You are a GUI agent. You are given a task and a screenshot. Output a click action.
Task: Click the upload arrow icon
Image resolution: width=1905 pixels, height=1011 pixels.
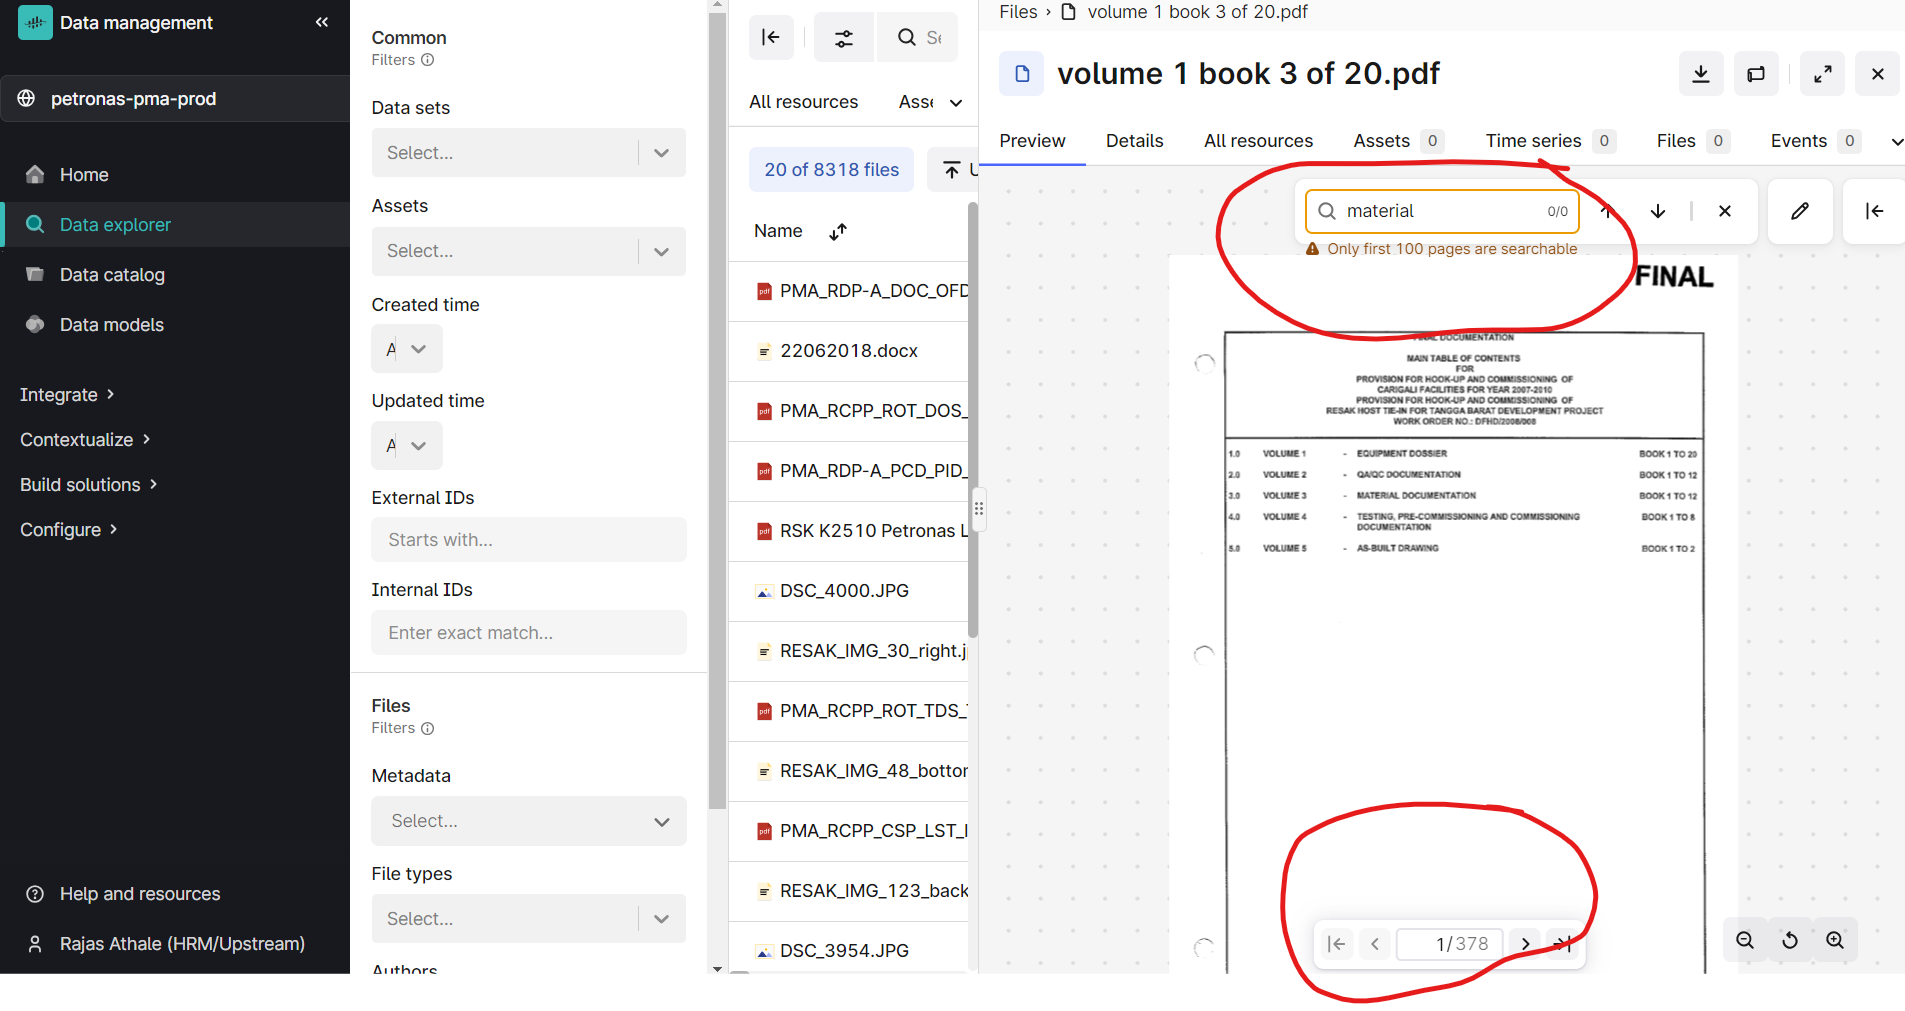[x=952, y=170]
